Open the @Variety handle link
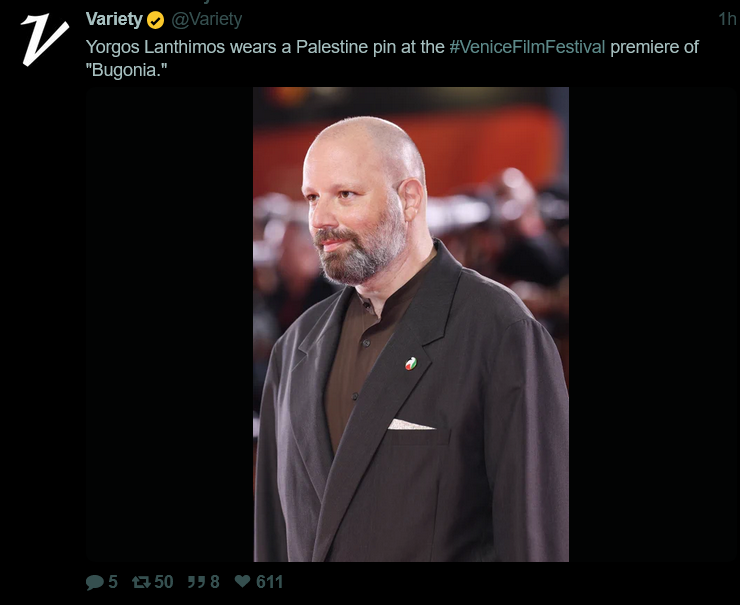The image size is (740, 605). [x=207, y=19]
